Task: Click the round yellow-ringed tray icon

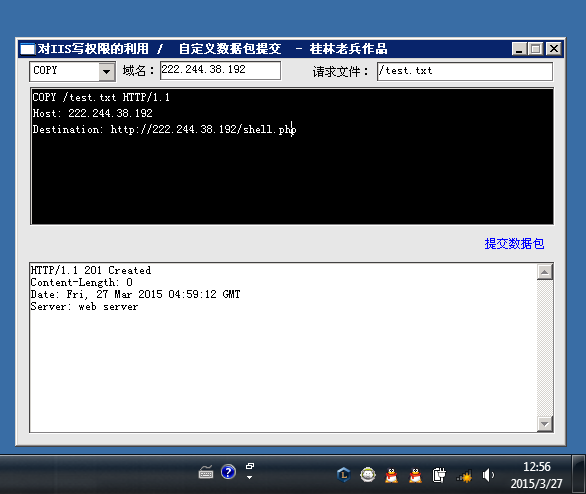Action: pos(368,475)
